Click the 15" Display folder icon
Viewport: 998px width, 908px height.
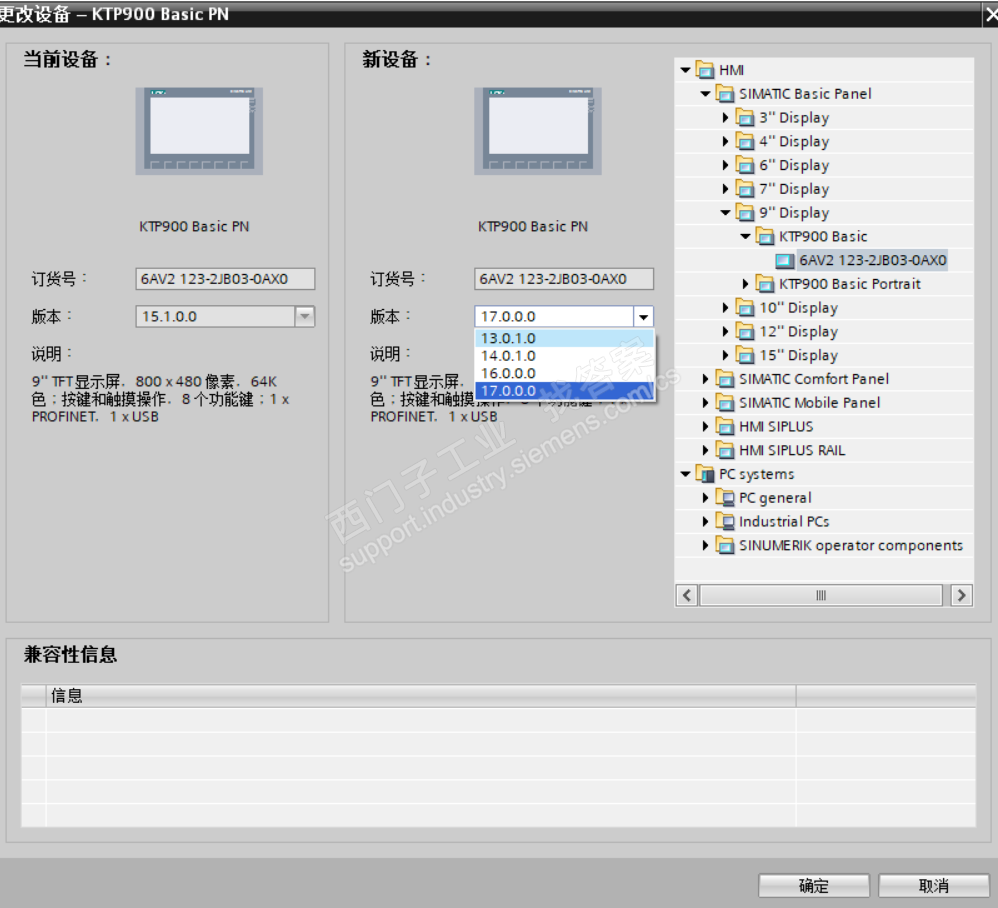point(745,355)
